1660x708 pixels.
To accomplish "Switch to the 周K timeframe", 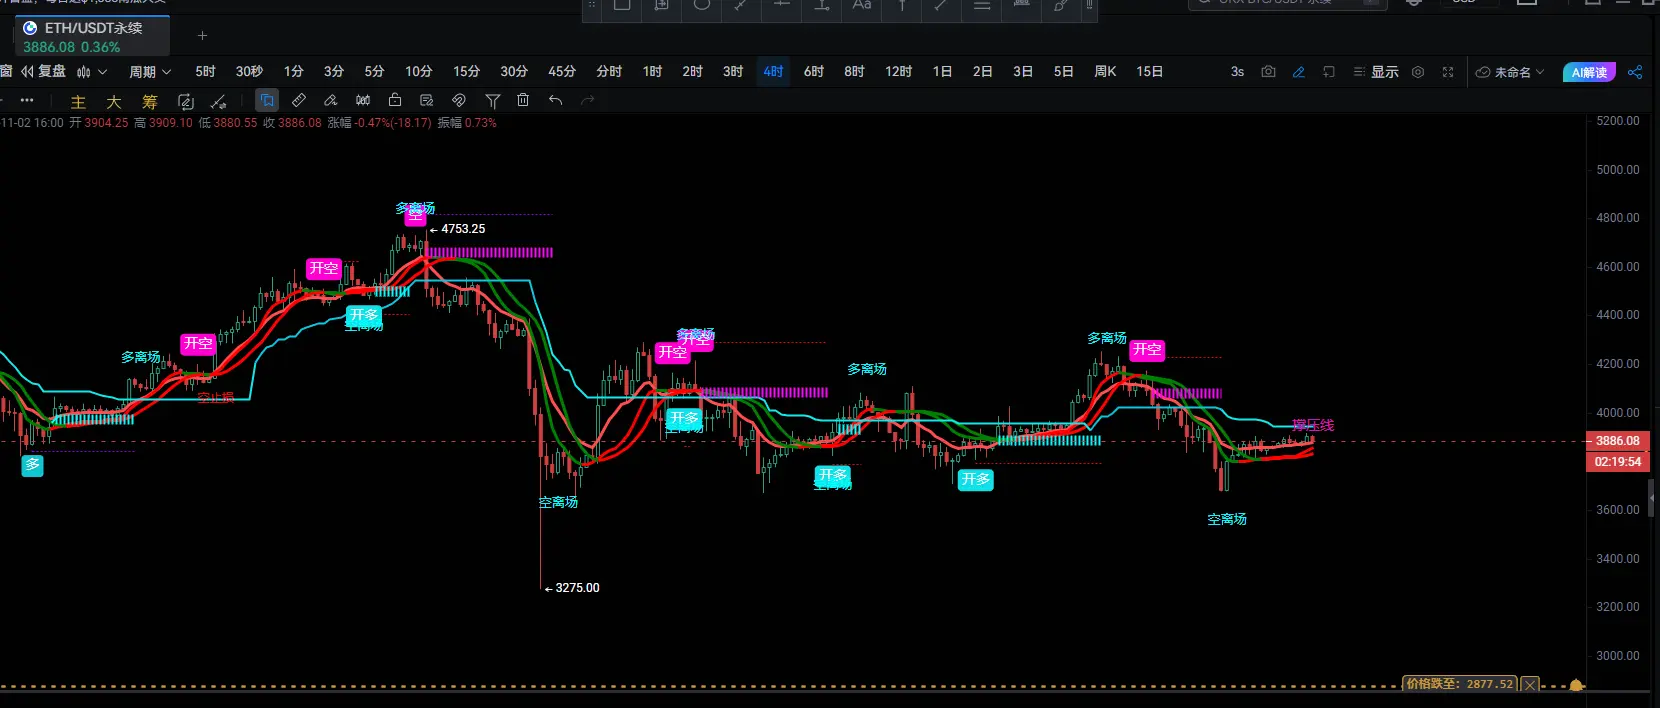I will click(x=1105, y=72).
